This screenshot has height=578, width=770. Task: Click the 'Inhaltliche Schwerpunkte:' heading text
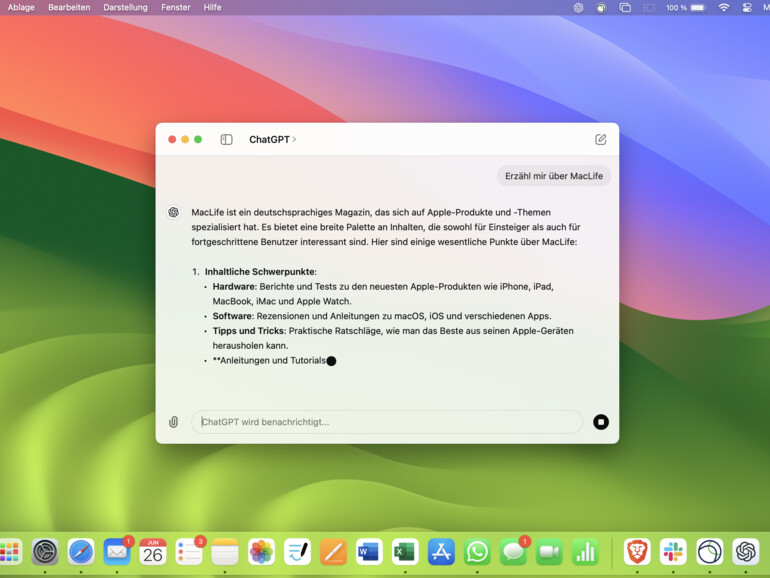tap(261, 272)
